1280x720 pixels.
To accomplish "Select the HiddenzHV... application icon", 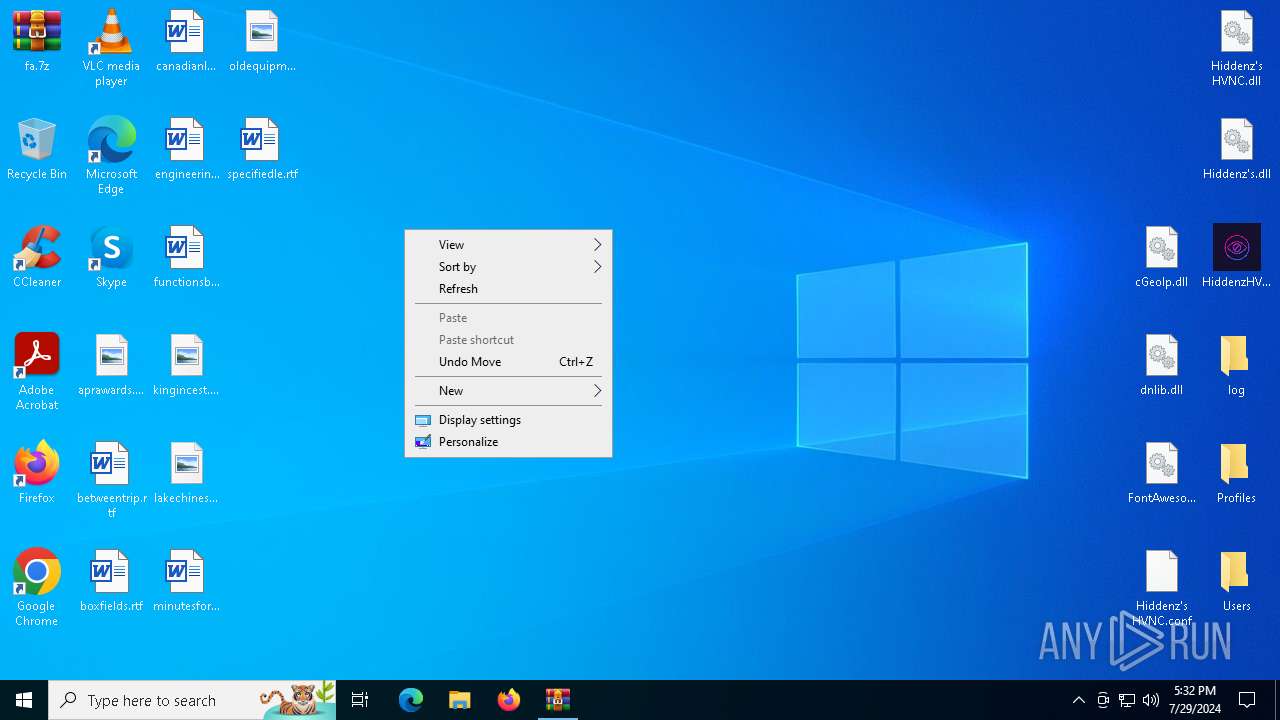I will click(1237, 257).
